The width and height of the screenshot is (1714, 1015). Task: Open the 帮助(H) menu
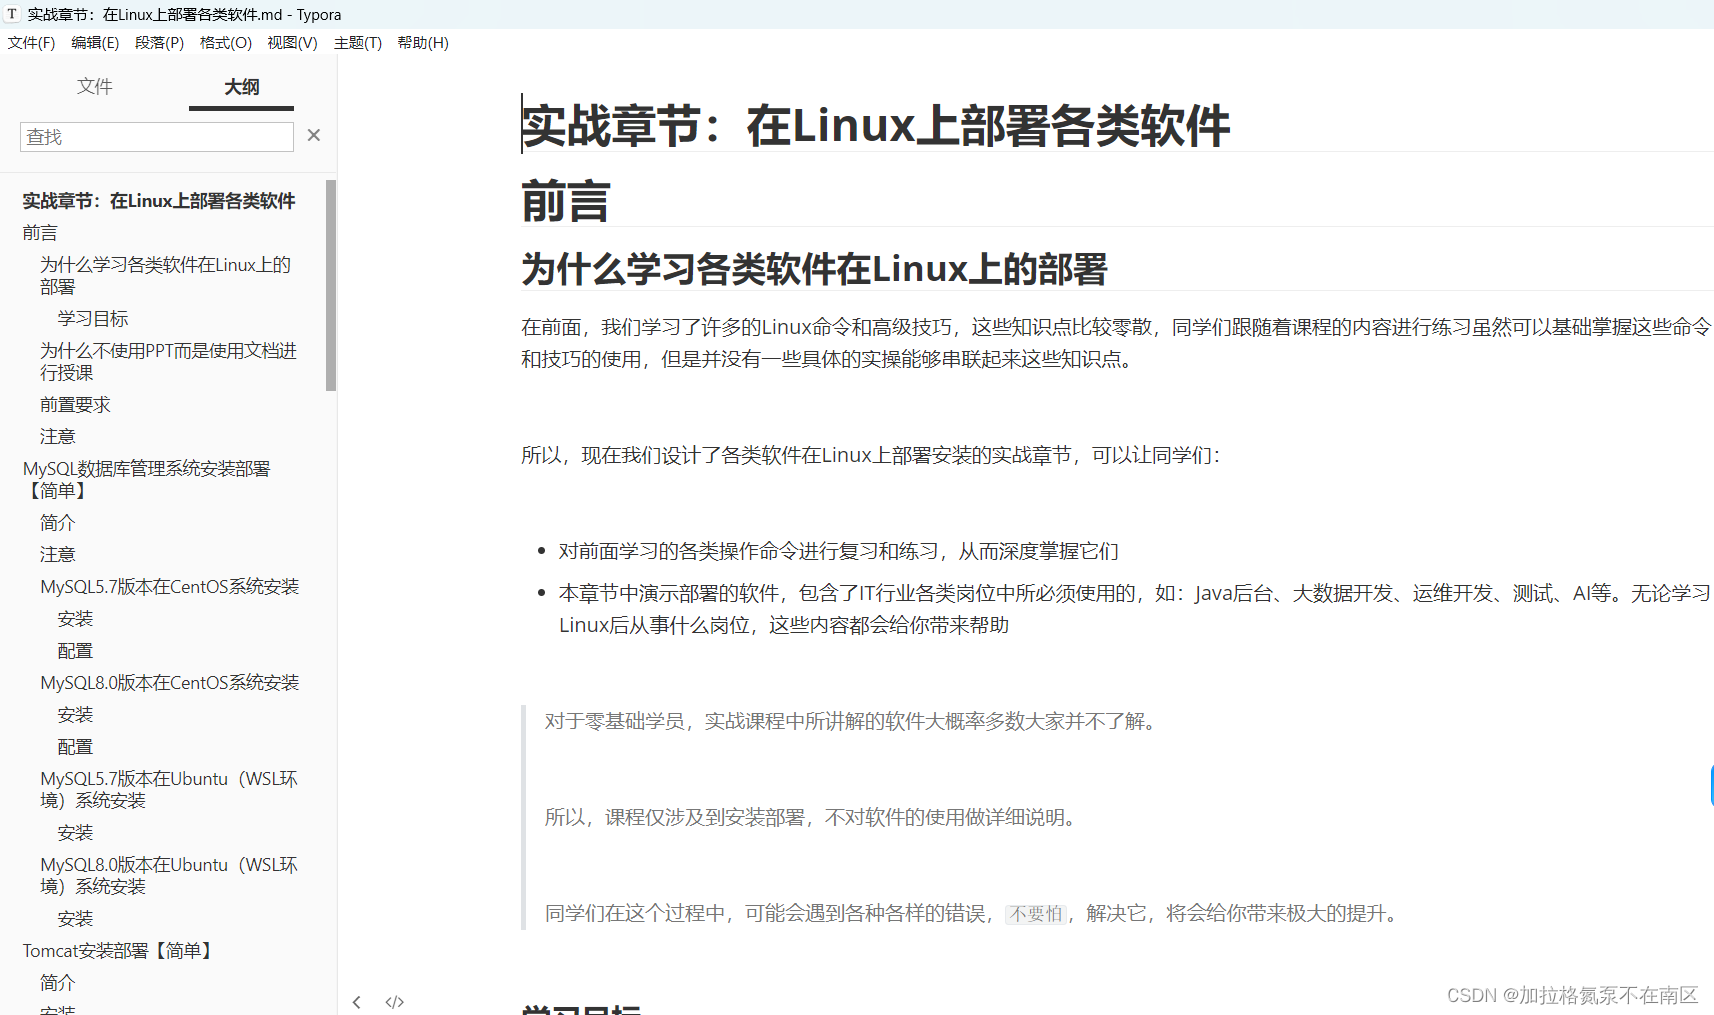point(423,43)
